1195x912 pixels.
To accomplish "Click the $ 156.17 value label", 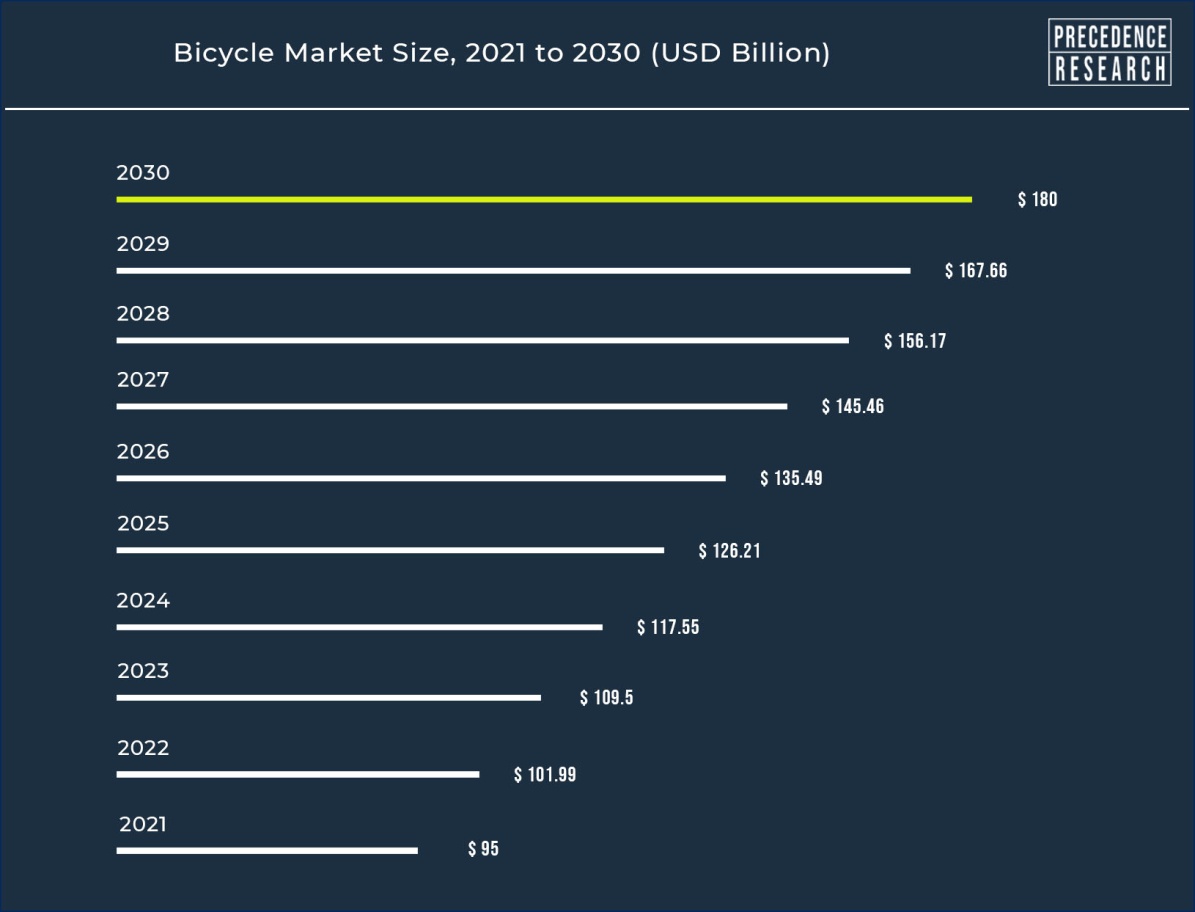I will [x=915, y=342].
